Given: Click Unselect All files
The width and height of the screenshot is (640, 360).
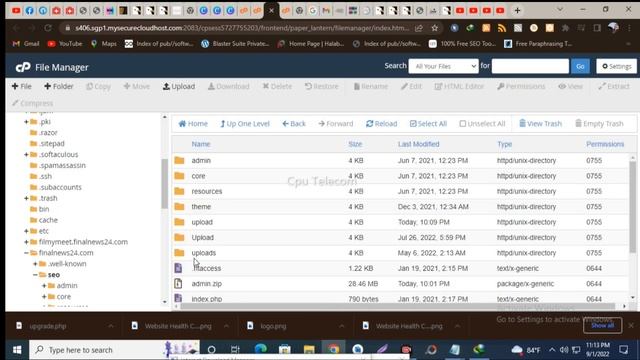Looking at the screenshot, I should (482, 124).
